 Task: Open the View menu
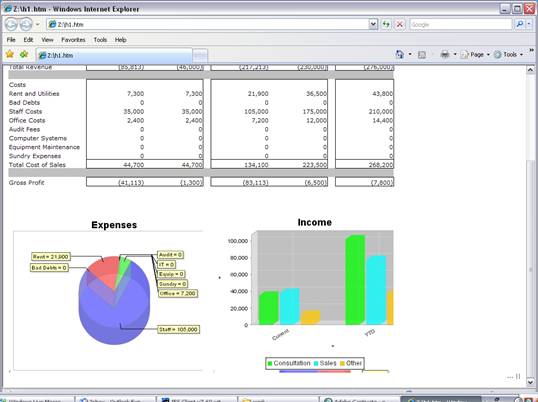coord(47,40)
